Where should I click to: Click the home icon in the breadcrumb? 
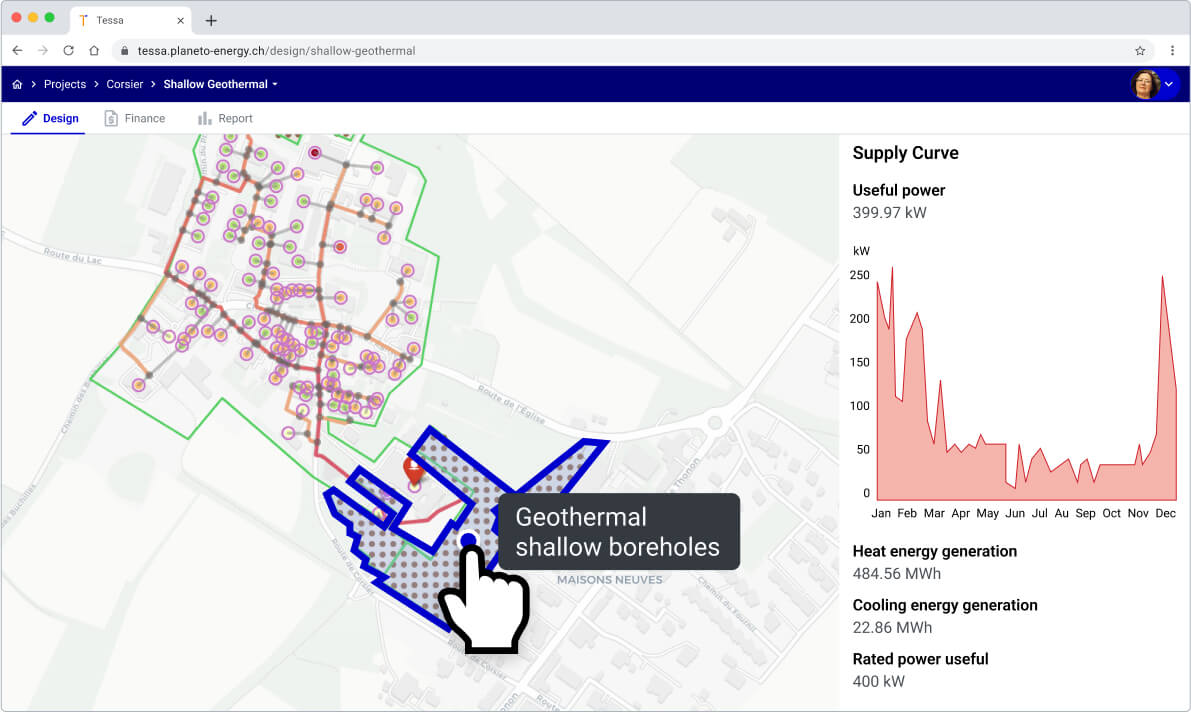click(x=16, y=84)
